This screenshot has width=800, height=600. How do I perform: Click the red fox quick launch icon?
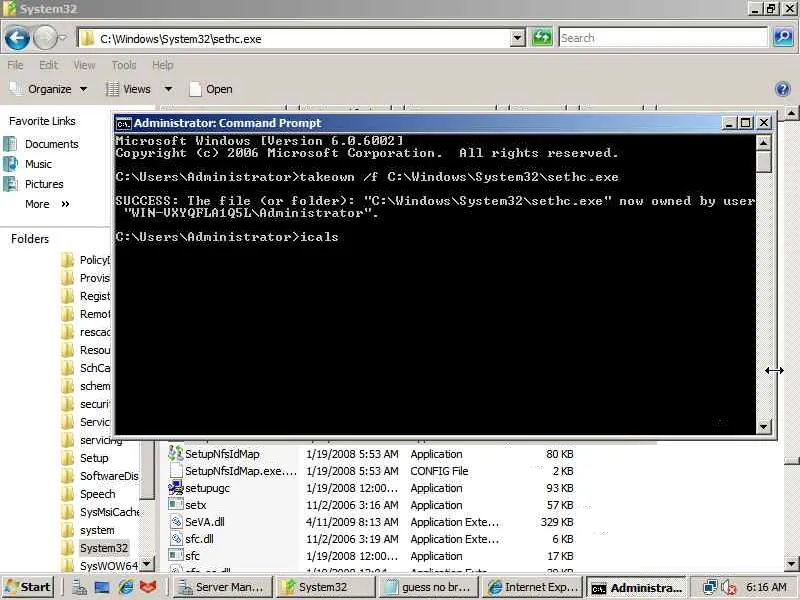[x=148, y=587]
